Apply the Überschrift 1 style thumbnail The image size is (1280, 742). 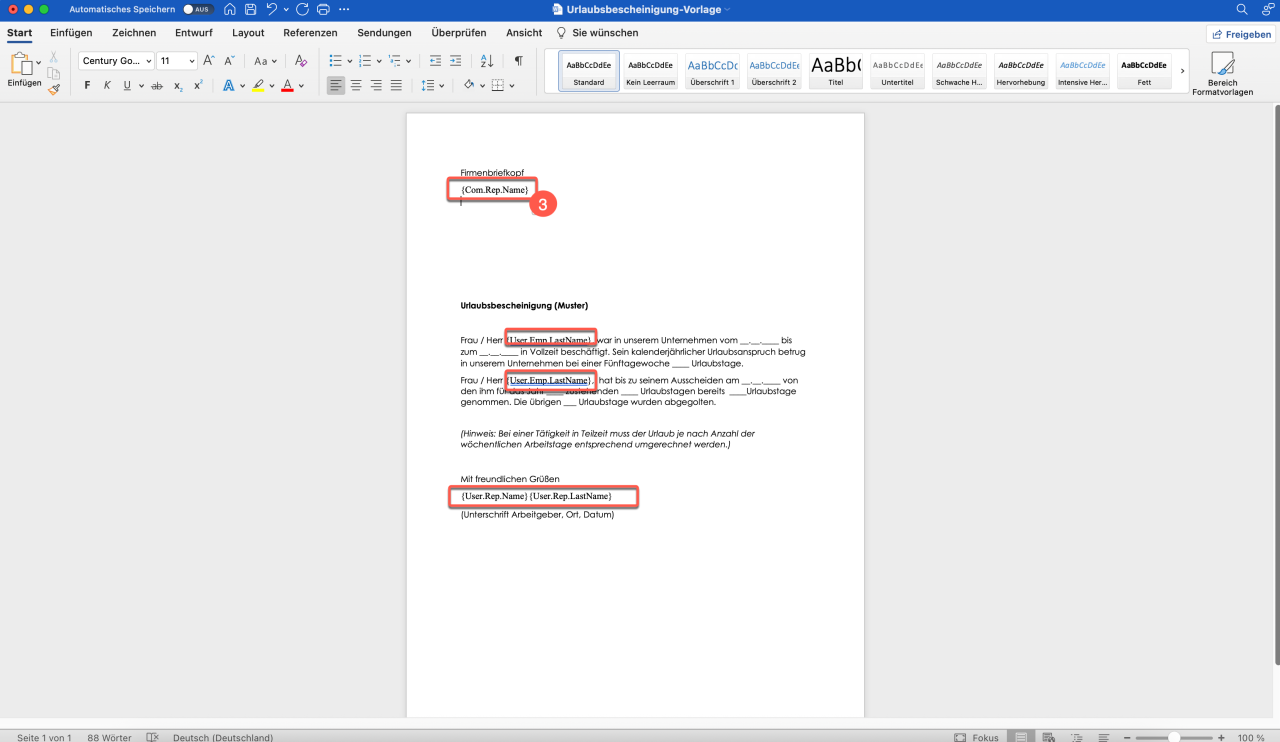(712, 71)
